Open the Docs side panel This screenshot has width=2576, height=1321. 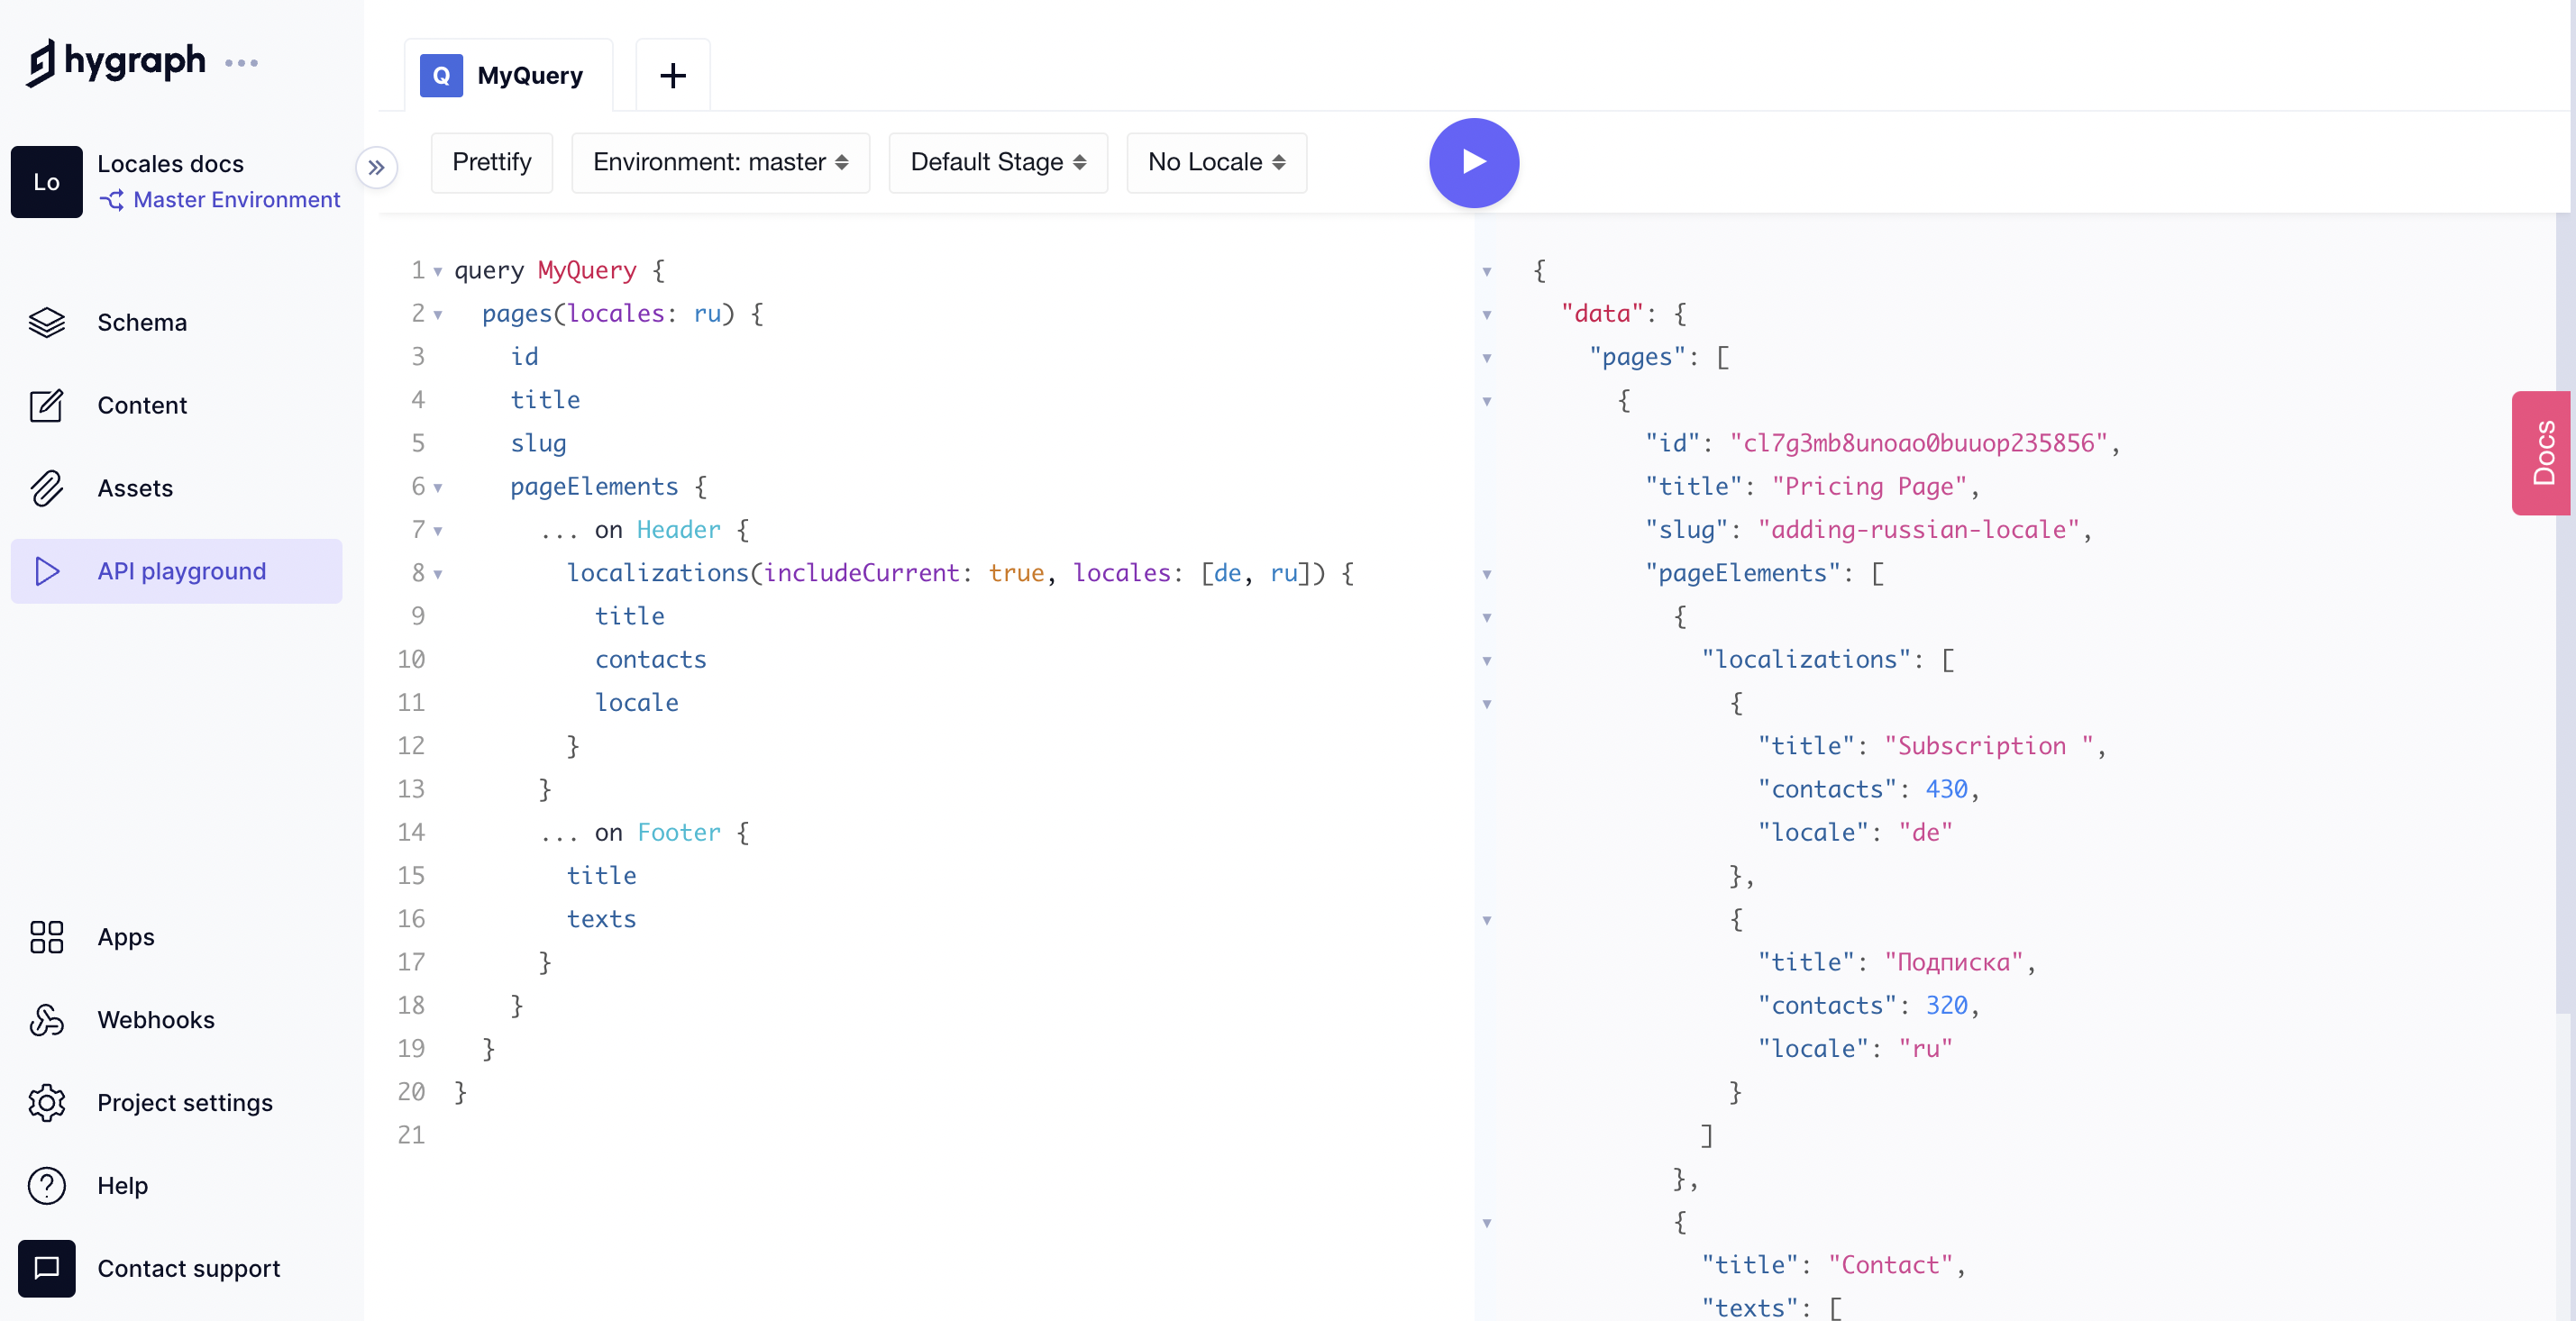[2542, 453]
